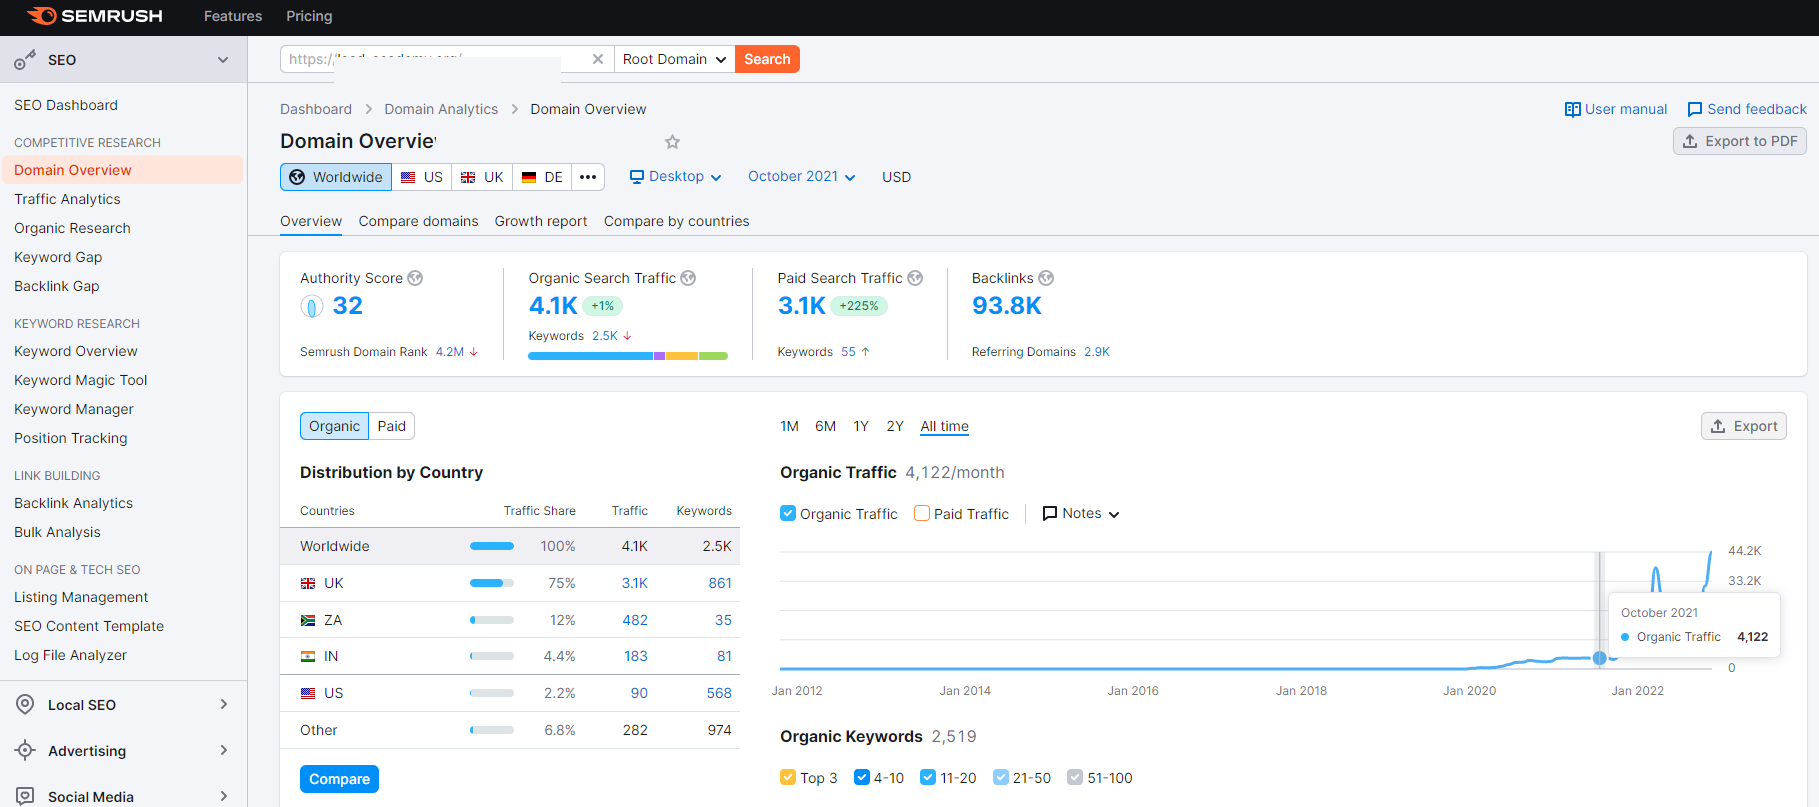Screen dimensions: 1819x807
Task: Select the UK flag database button
Action: click(x=482, y=177)
